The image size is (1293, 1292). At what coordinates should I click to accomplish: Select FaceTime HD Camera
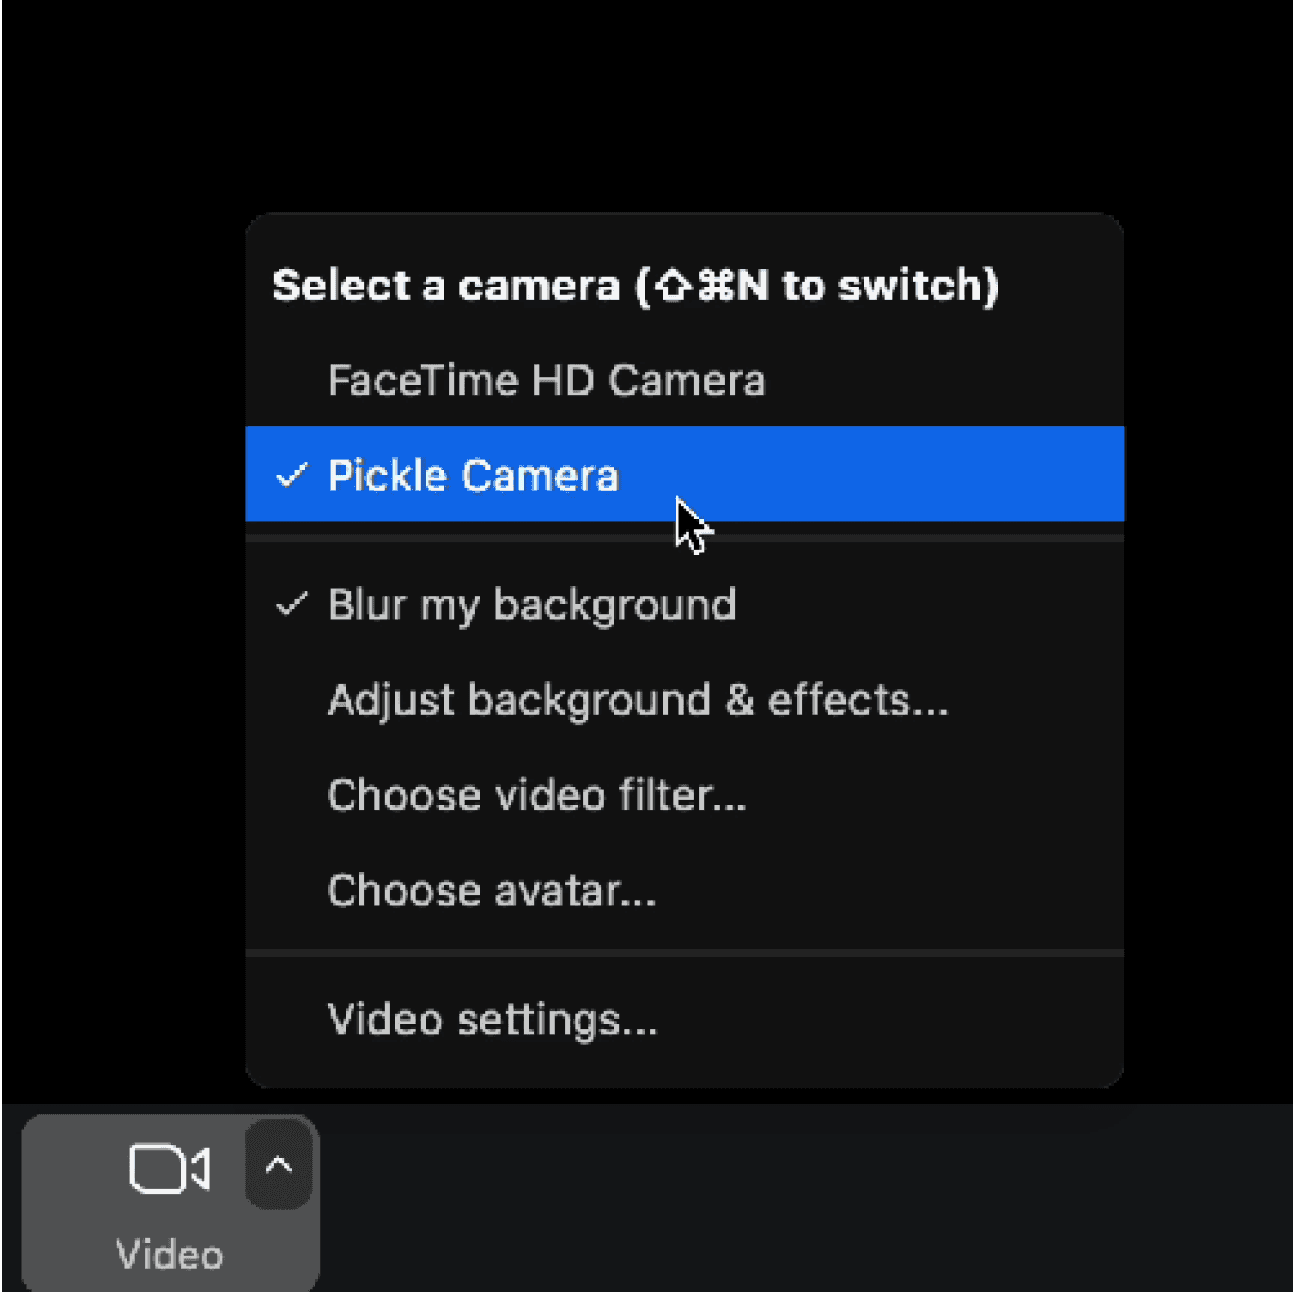coord(684,380)
